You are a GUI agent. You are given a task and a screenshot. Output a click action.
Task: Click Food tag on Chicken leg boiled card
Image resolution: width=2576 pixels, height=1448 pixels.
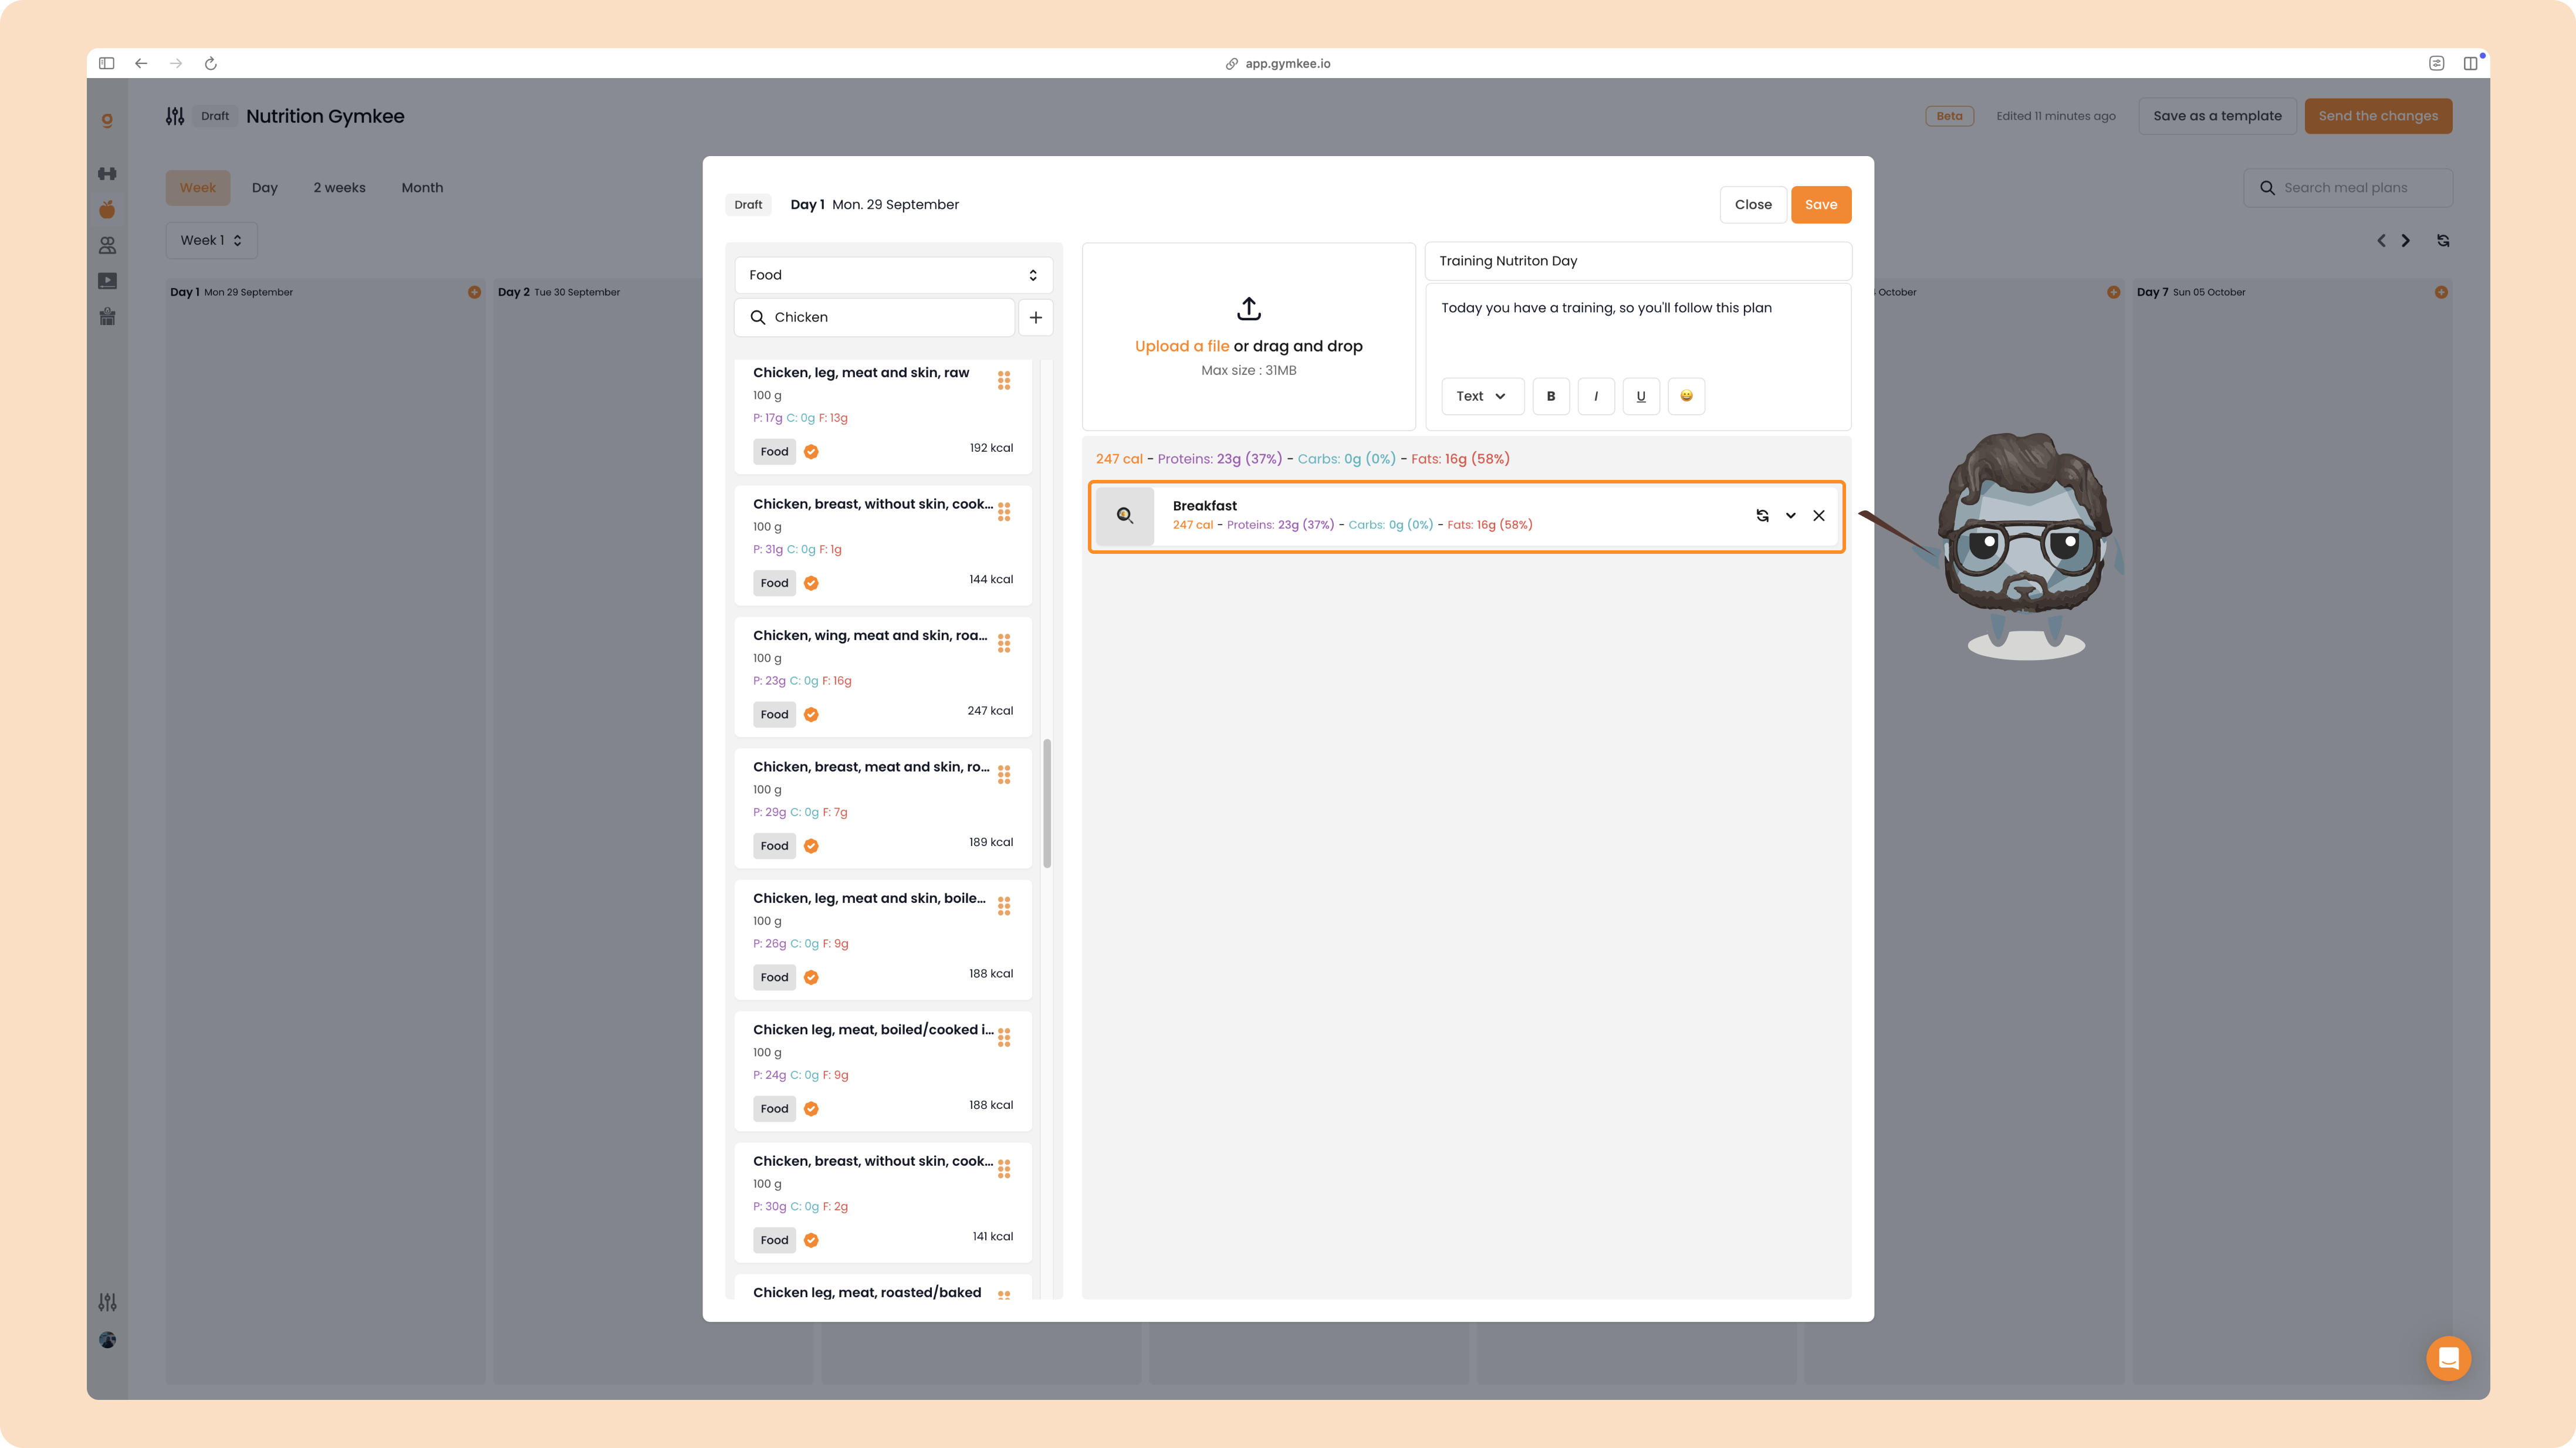774,978
